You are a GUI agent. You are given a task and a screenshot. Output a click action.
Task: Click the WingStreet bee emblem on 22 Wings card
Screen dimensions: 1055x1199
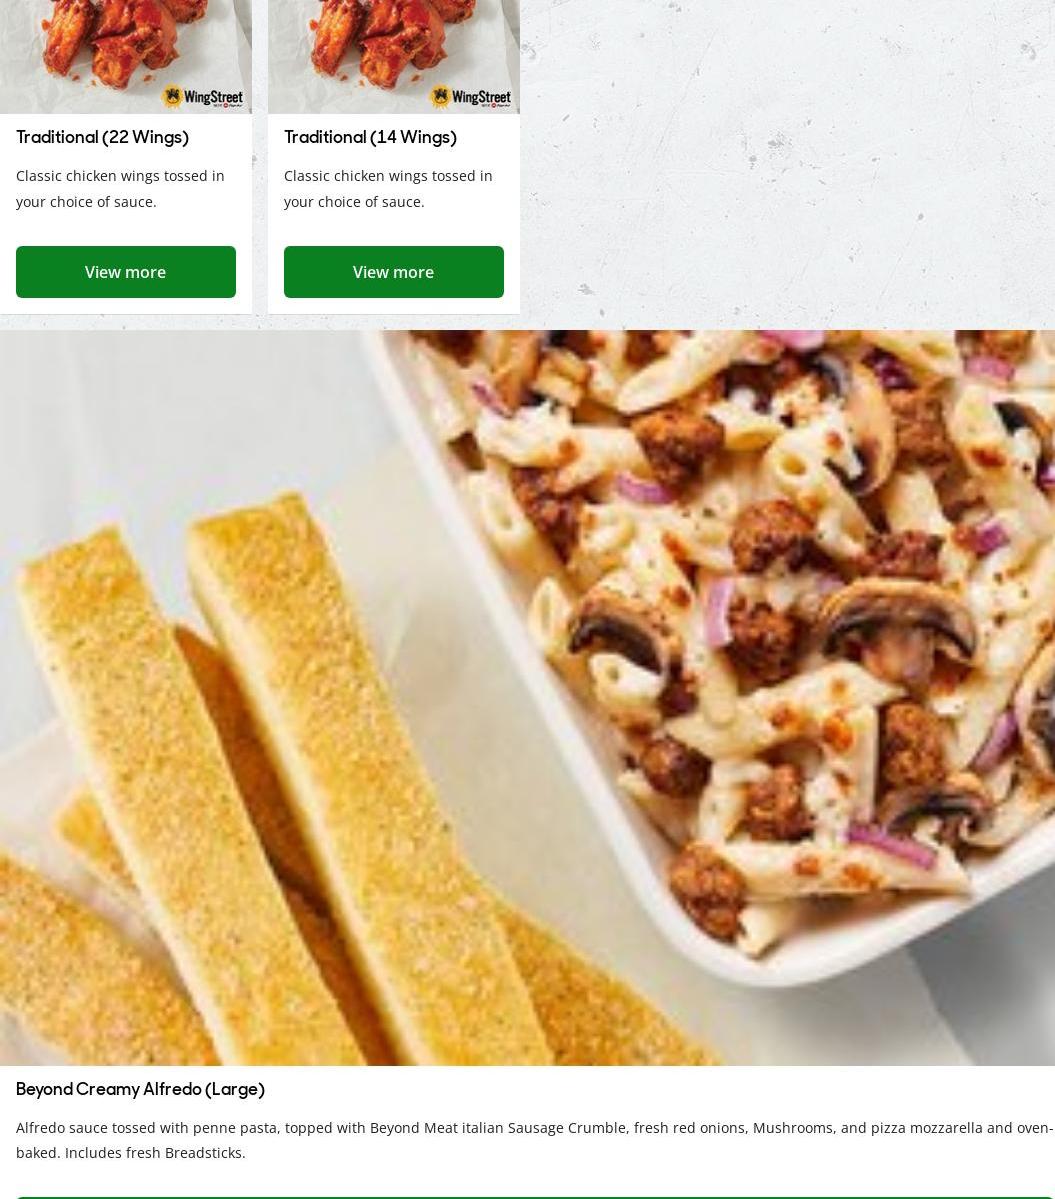coord(173,96)
